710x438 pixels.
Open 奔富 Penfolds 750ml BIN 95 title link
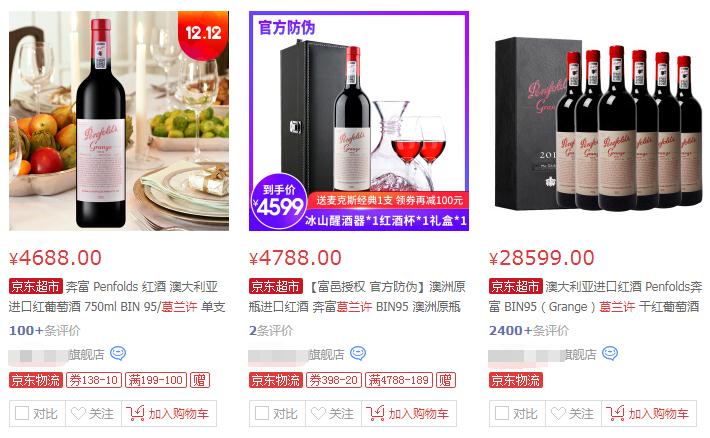tap(117, 297)
